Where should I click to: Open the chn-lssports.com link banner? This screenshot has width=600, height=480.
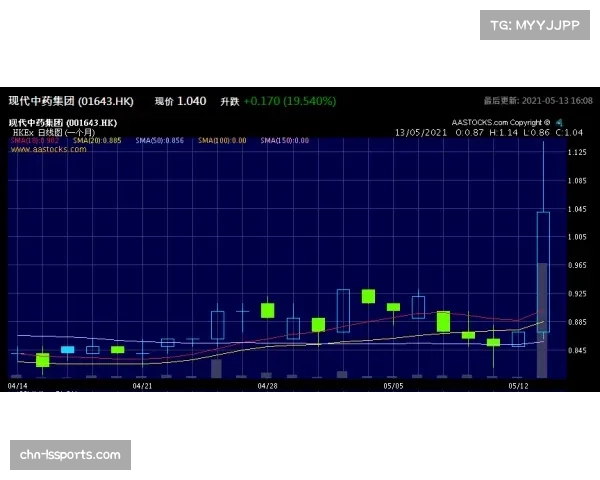[x=71, y=455]
